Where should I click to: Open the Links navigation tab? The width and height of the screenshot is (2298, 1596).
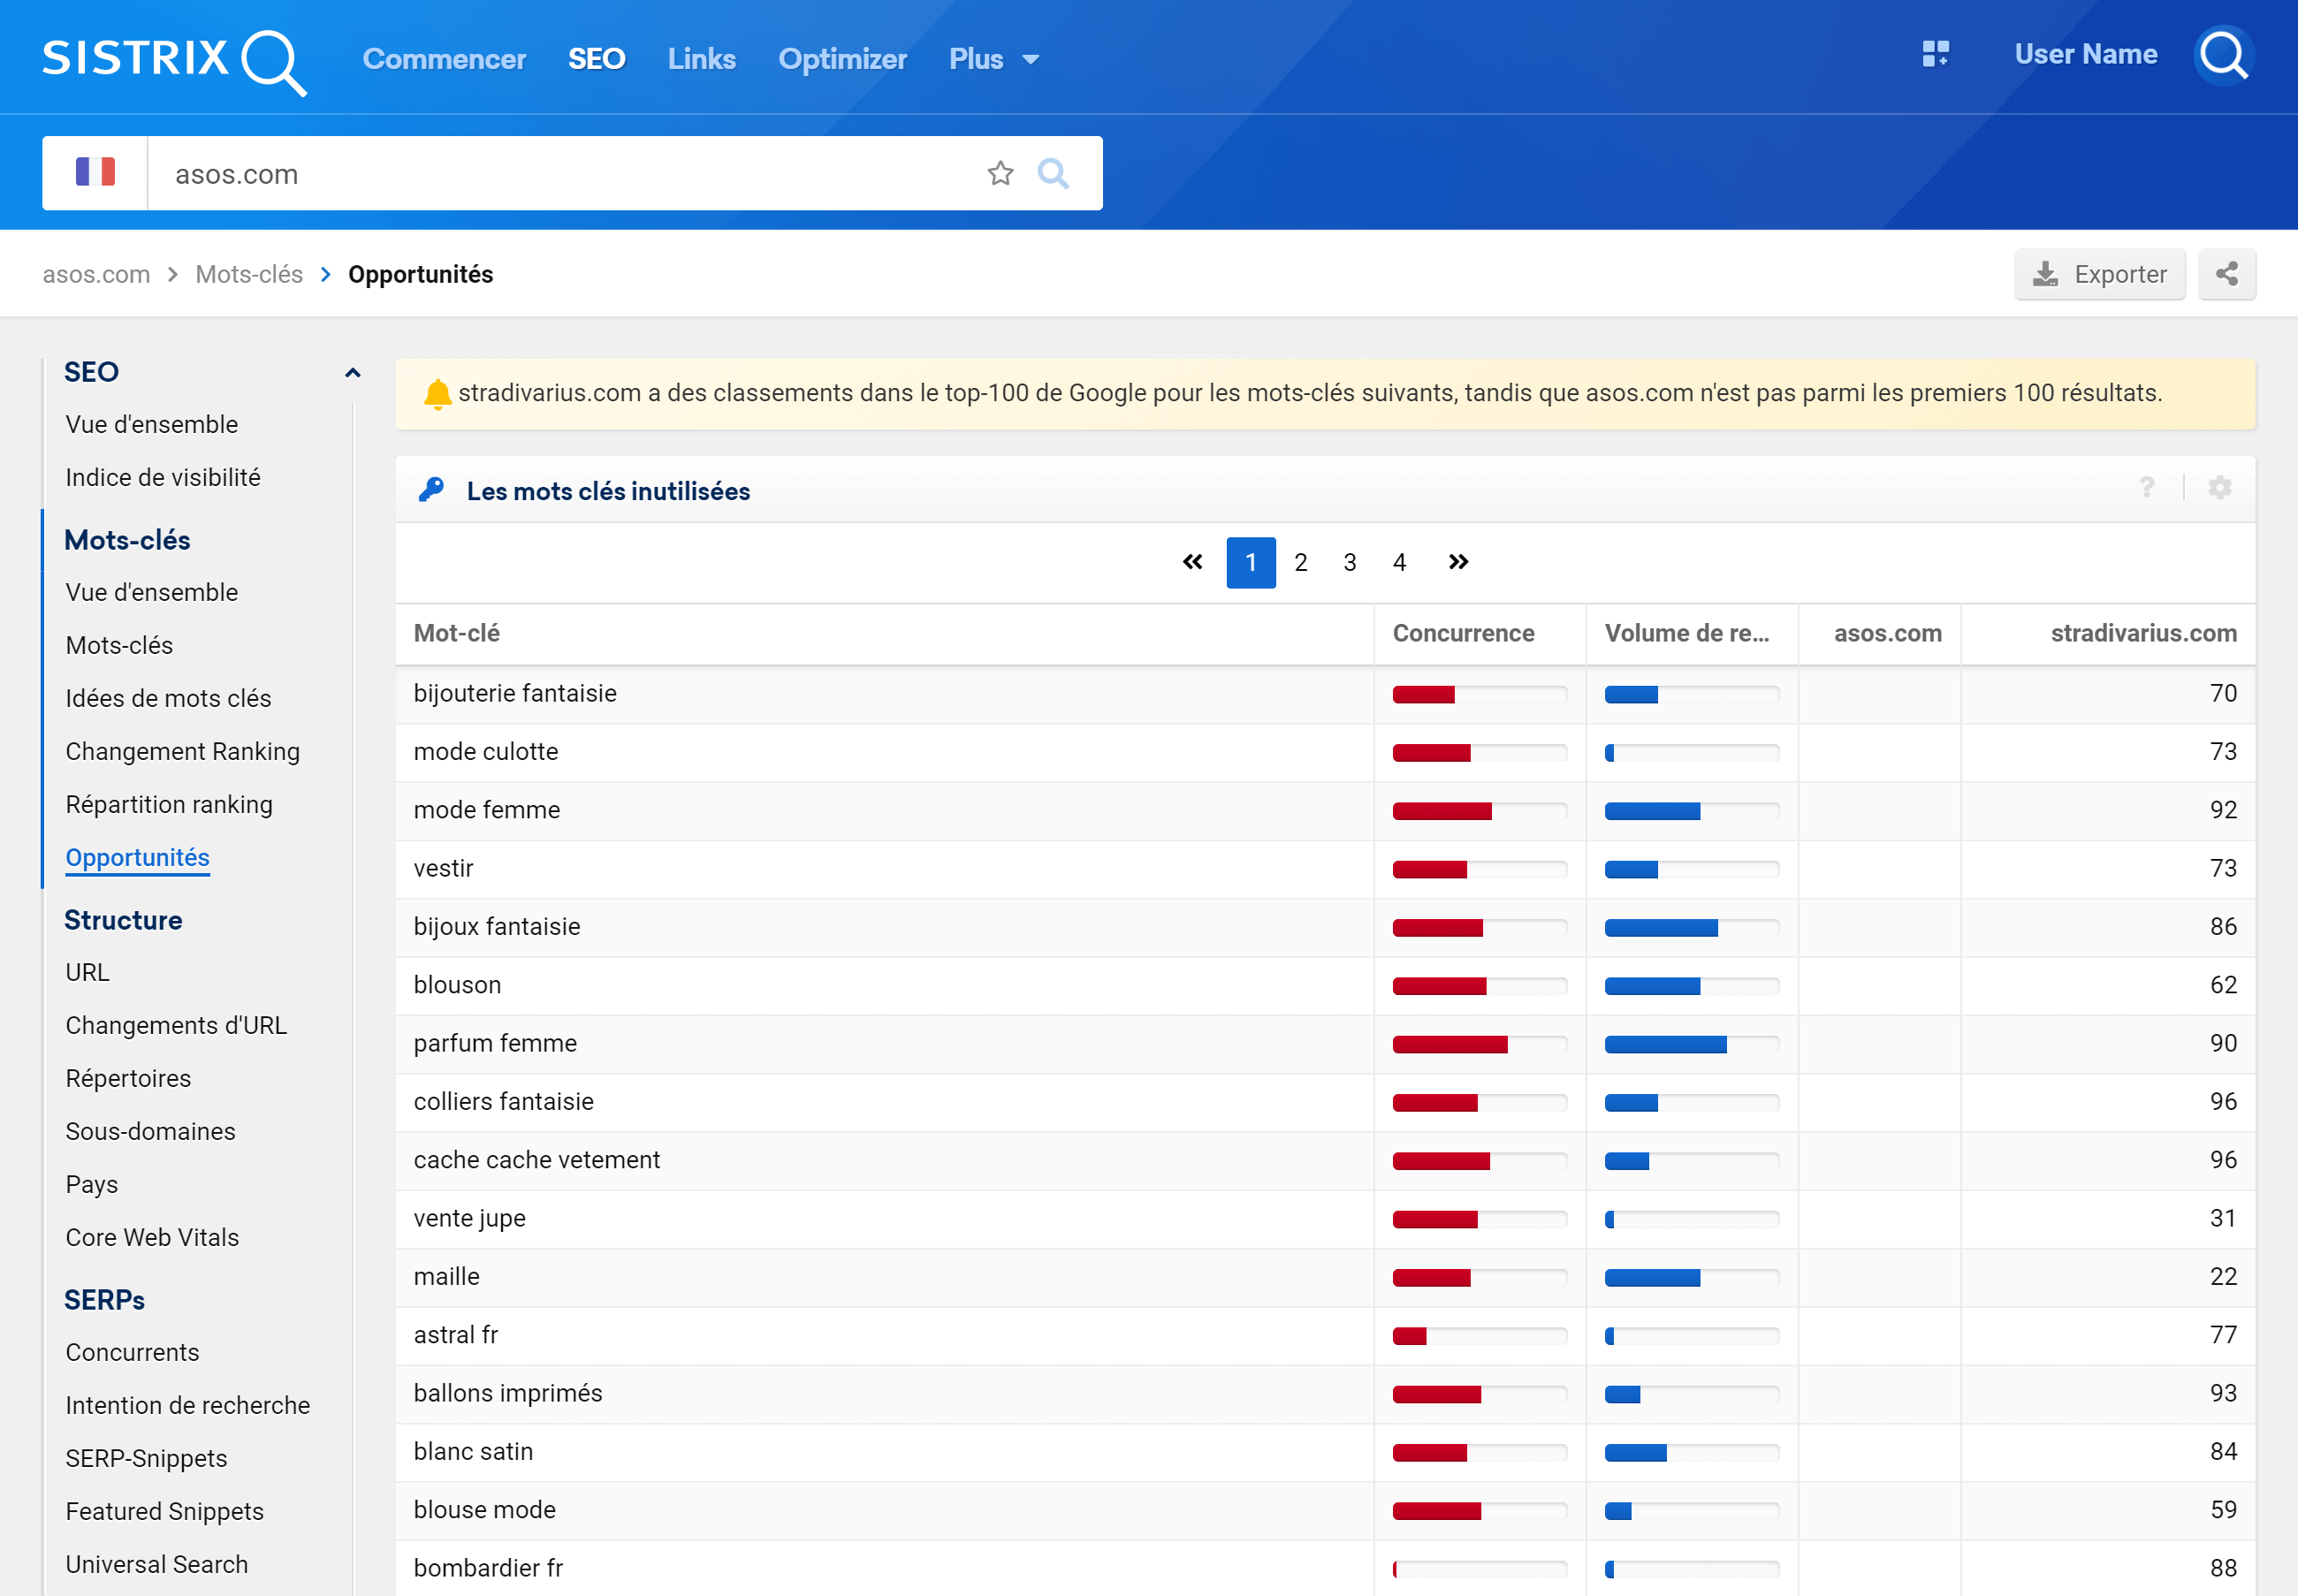[x=701, y=59]
